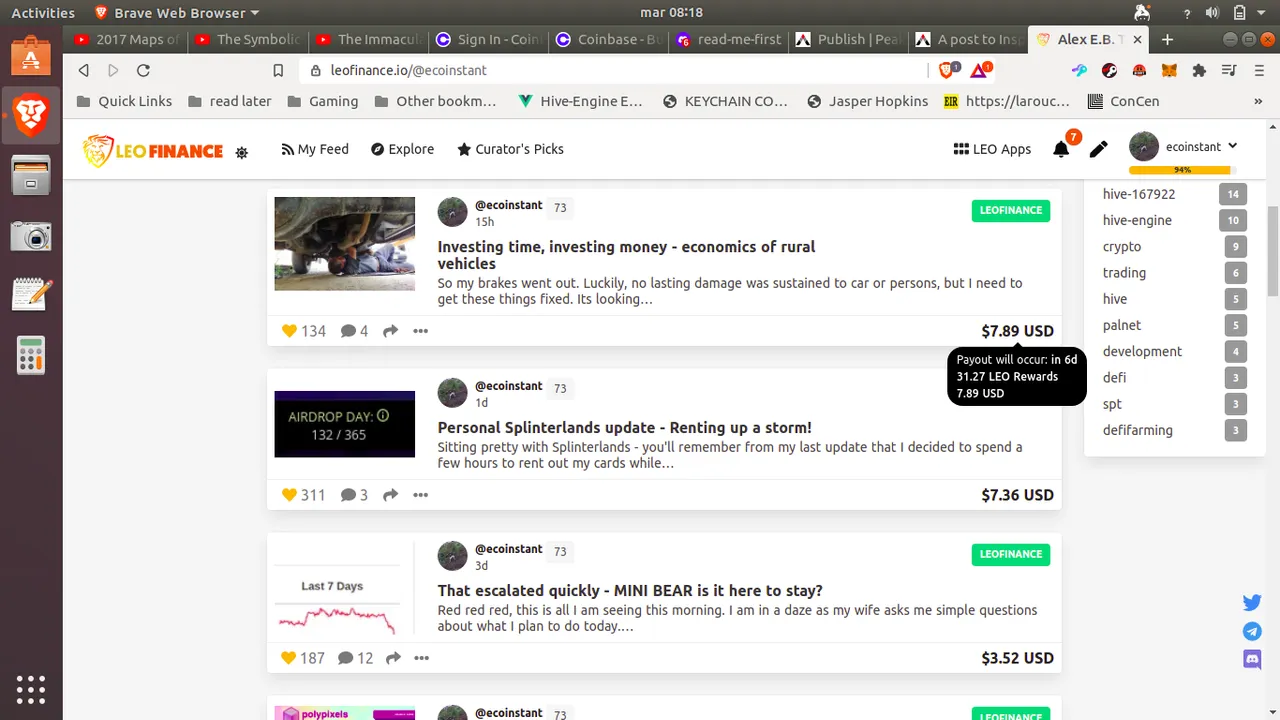Reload the current page
Viewport: 1280px width, 720px height.
pyautogui.click(x=143, y=70)
